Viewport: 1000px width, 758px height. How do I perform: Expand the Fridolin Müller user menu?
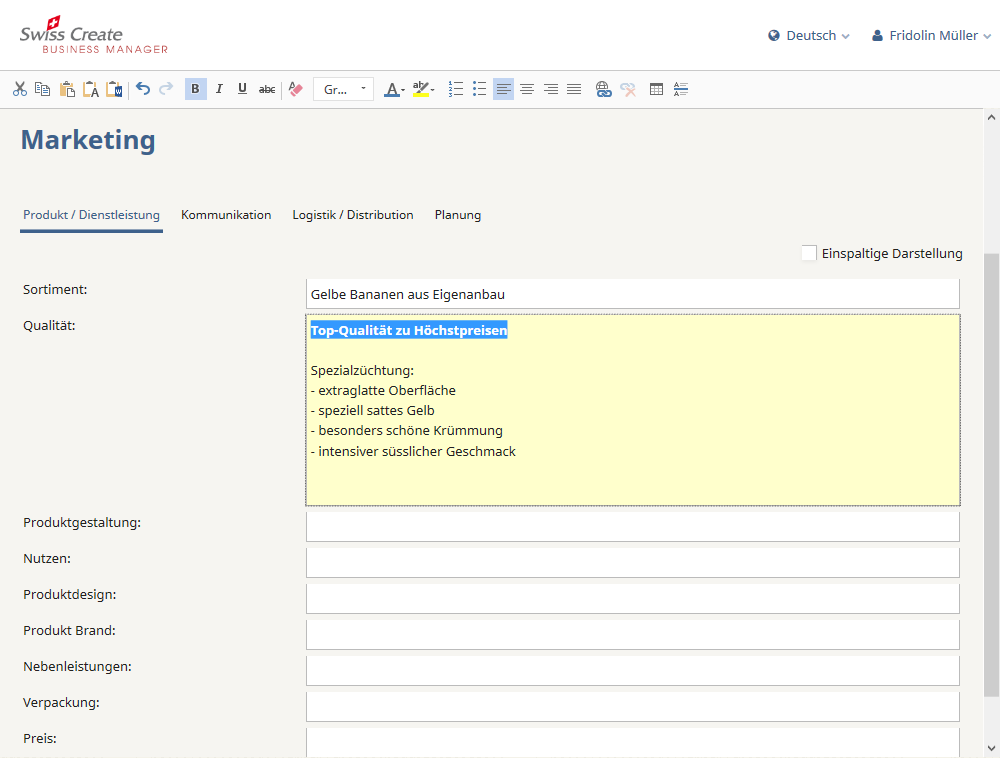pyautogui.click(x=931, y=35)
